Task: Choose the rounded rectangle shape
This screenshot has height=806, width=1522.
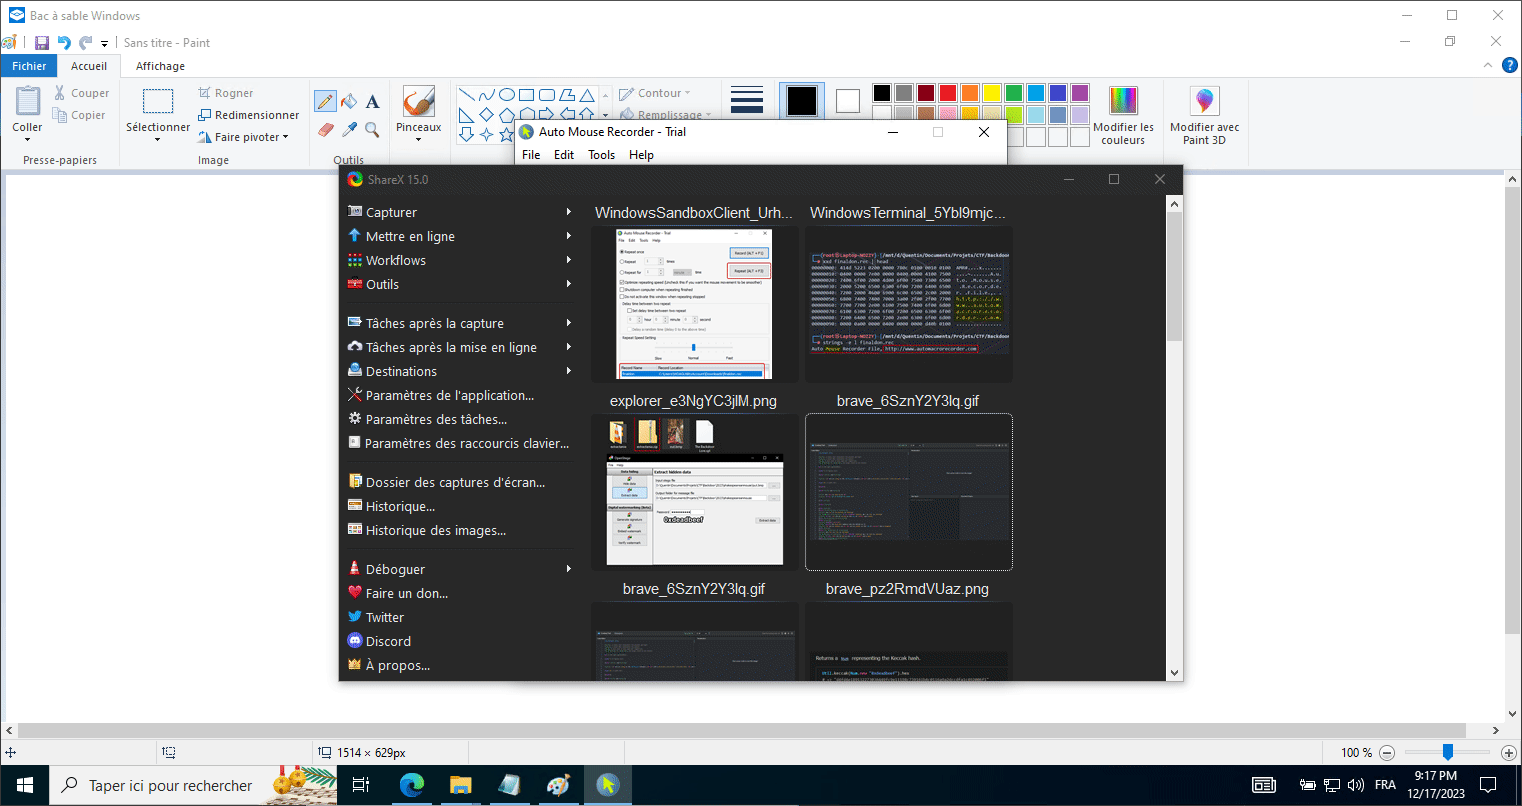Action: point(547,95)
